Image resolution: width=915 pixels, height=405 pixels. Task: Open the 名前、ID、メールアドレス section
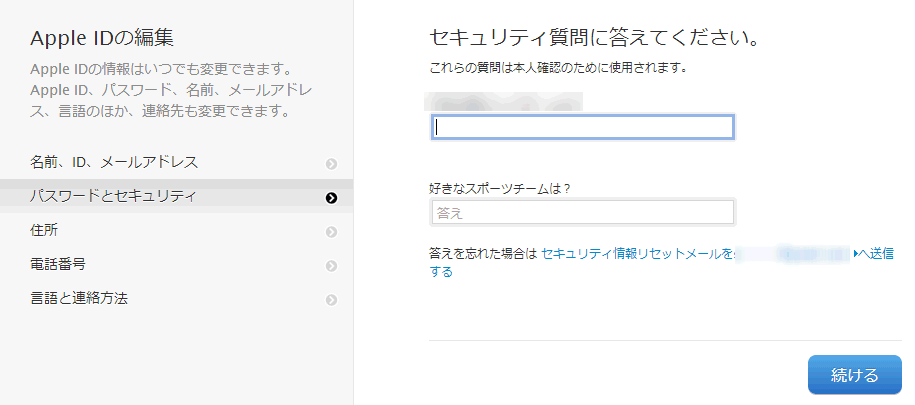[114, 162]
